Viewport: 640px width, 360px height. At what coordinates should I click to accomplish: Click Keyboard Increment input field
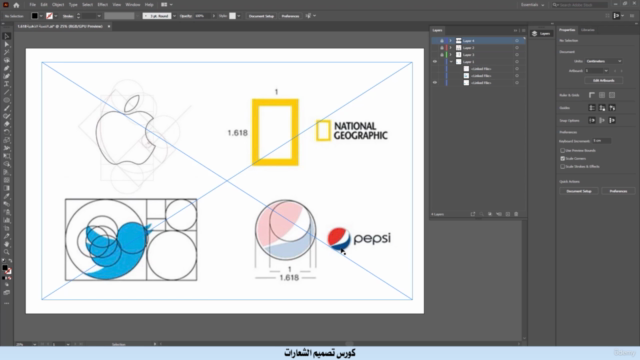point(602,141)
